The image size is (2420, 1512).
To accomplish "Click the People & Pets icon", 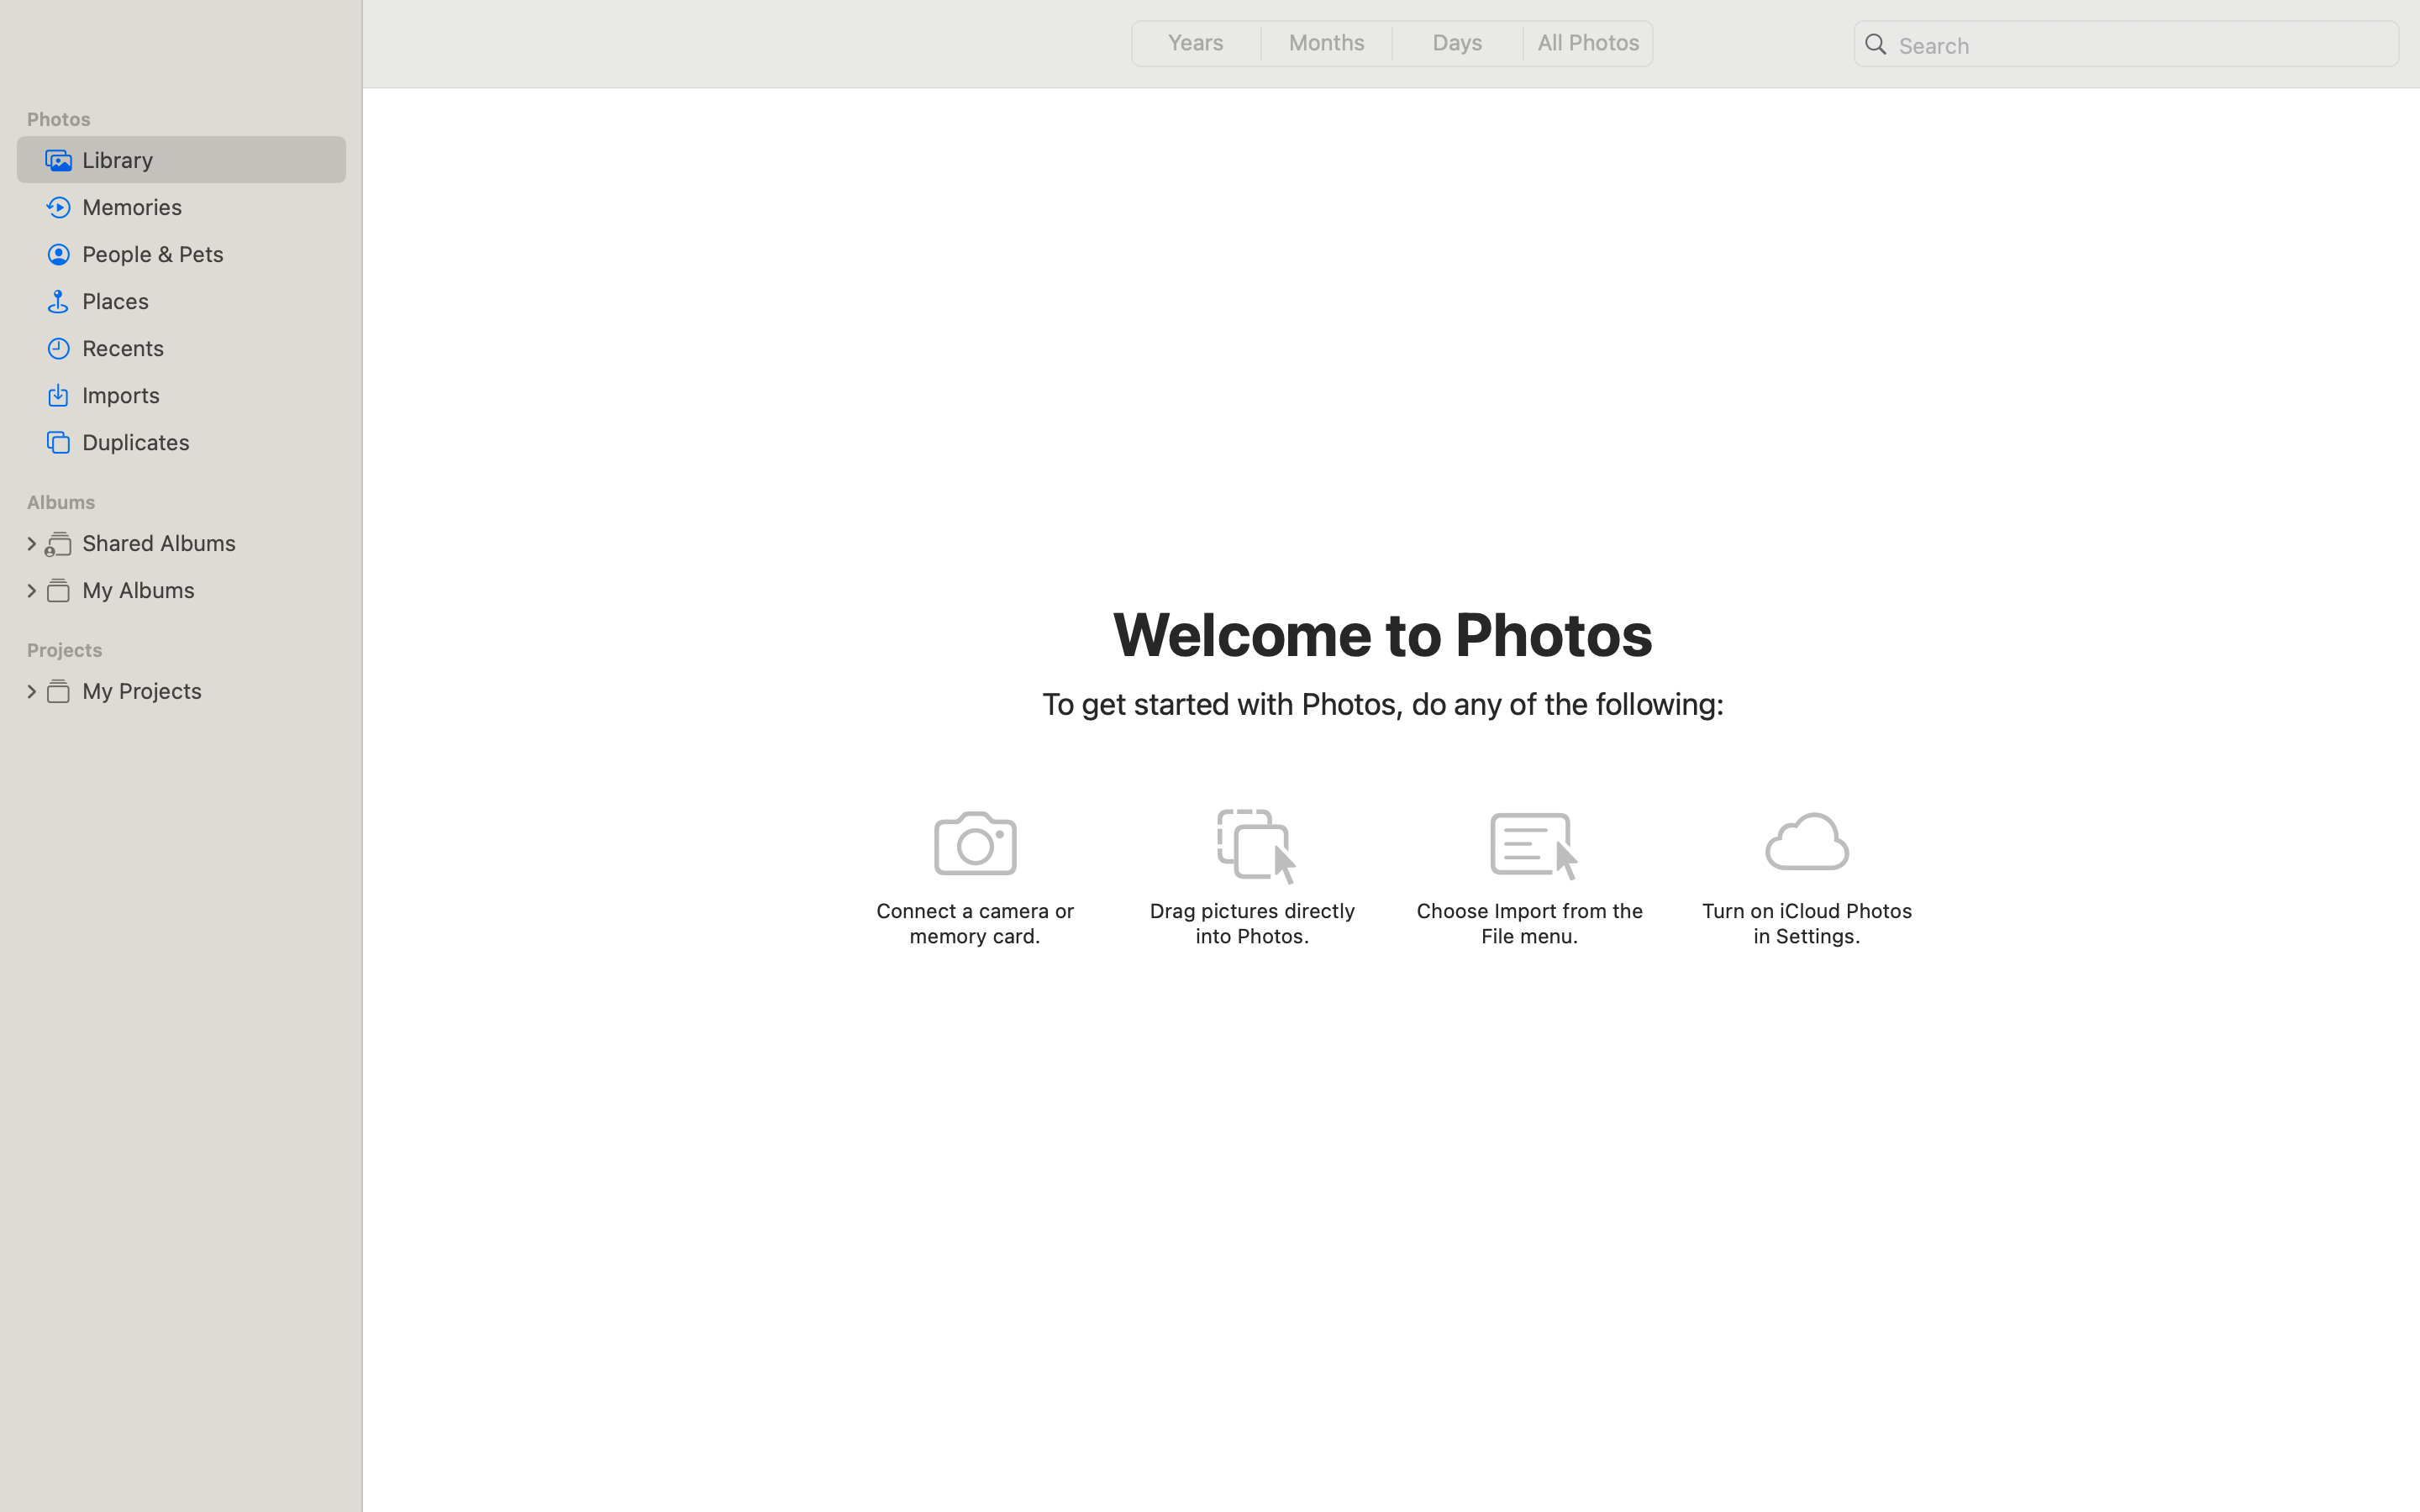I will point(59,254).
